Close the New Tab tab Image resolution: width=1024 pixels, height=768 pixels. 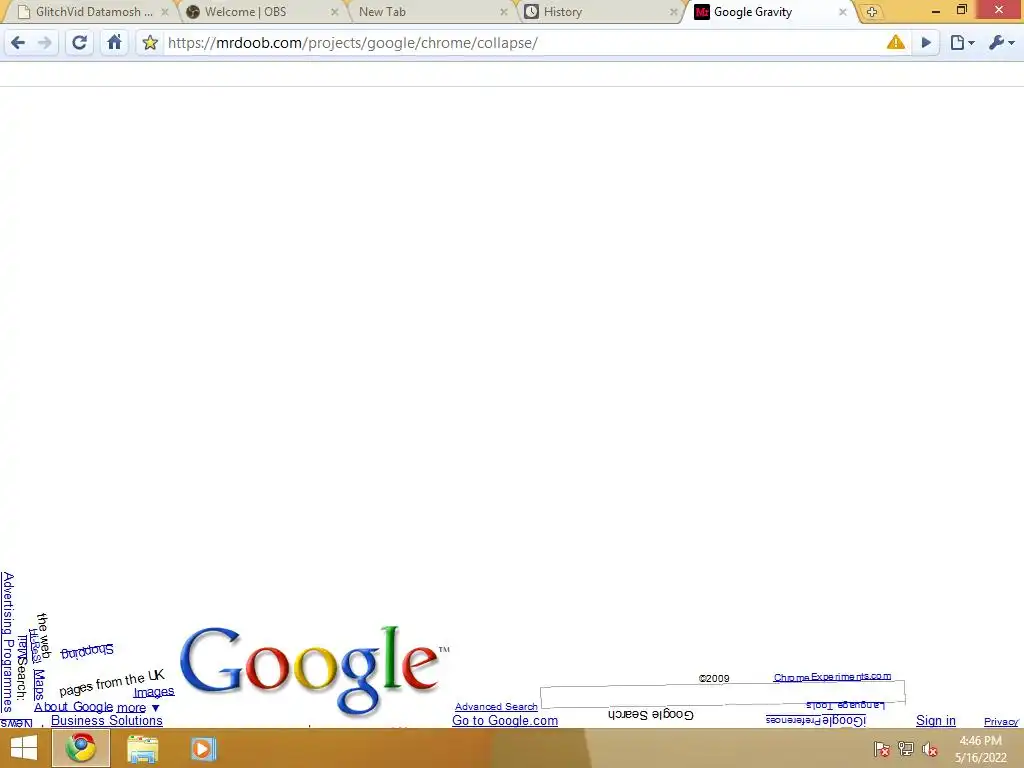pos(504,12)
